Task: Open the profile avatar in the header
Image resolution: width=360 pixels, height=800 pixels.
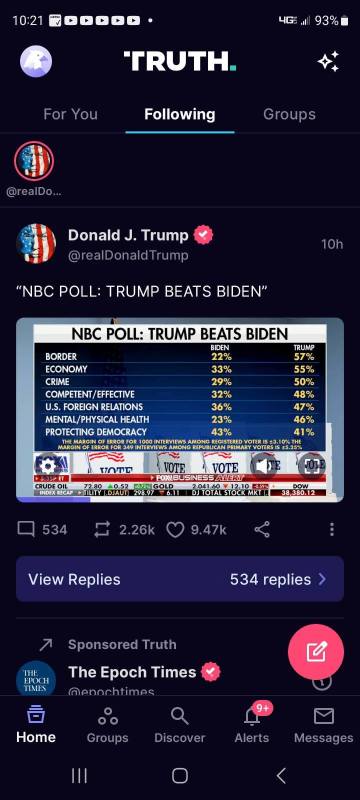Action: click(36, 61)
